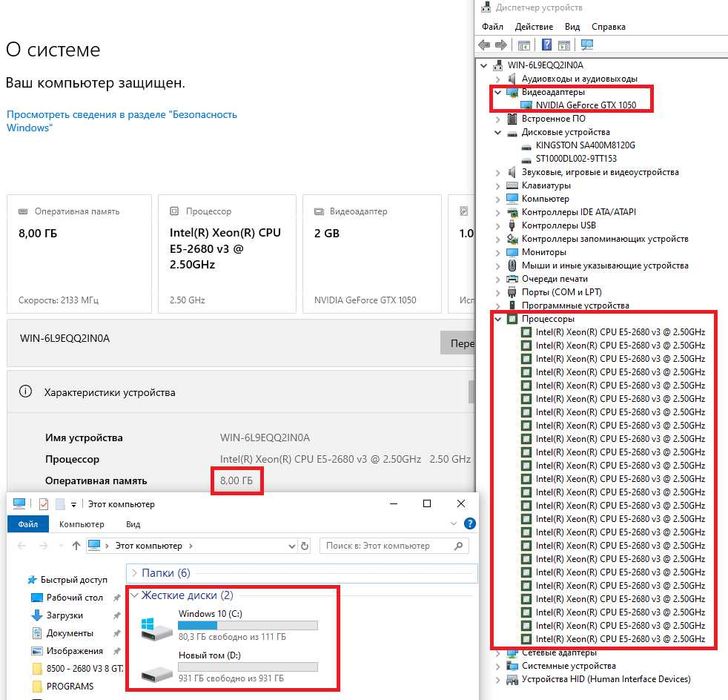This screenshot has width=728, height=700.
Task: Click the Видеоадаптер 2 GB card
Action: click(x=372, y=254)
